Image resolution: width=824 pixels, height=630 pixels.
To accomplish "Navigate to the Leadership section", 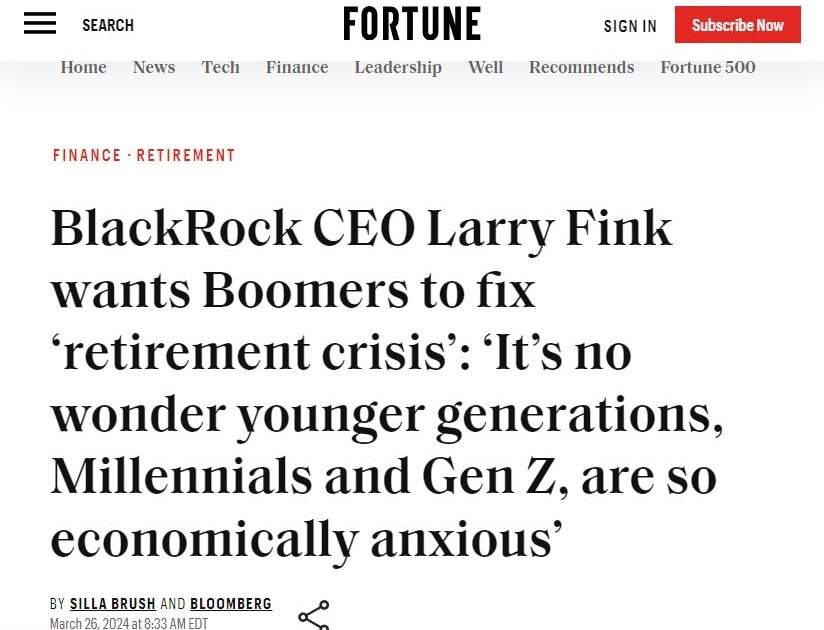I will coord(398,67).
